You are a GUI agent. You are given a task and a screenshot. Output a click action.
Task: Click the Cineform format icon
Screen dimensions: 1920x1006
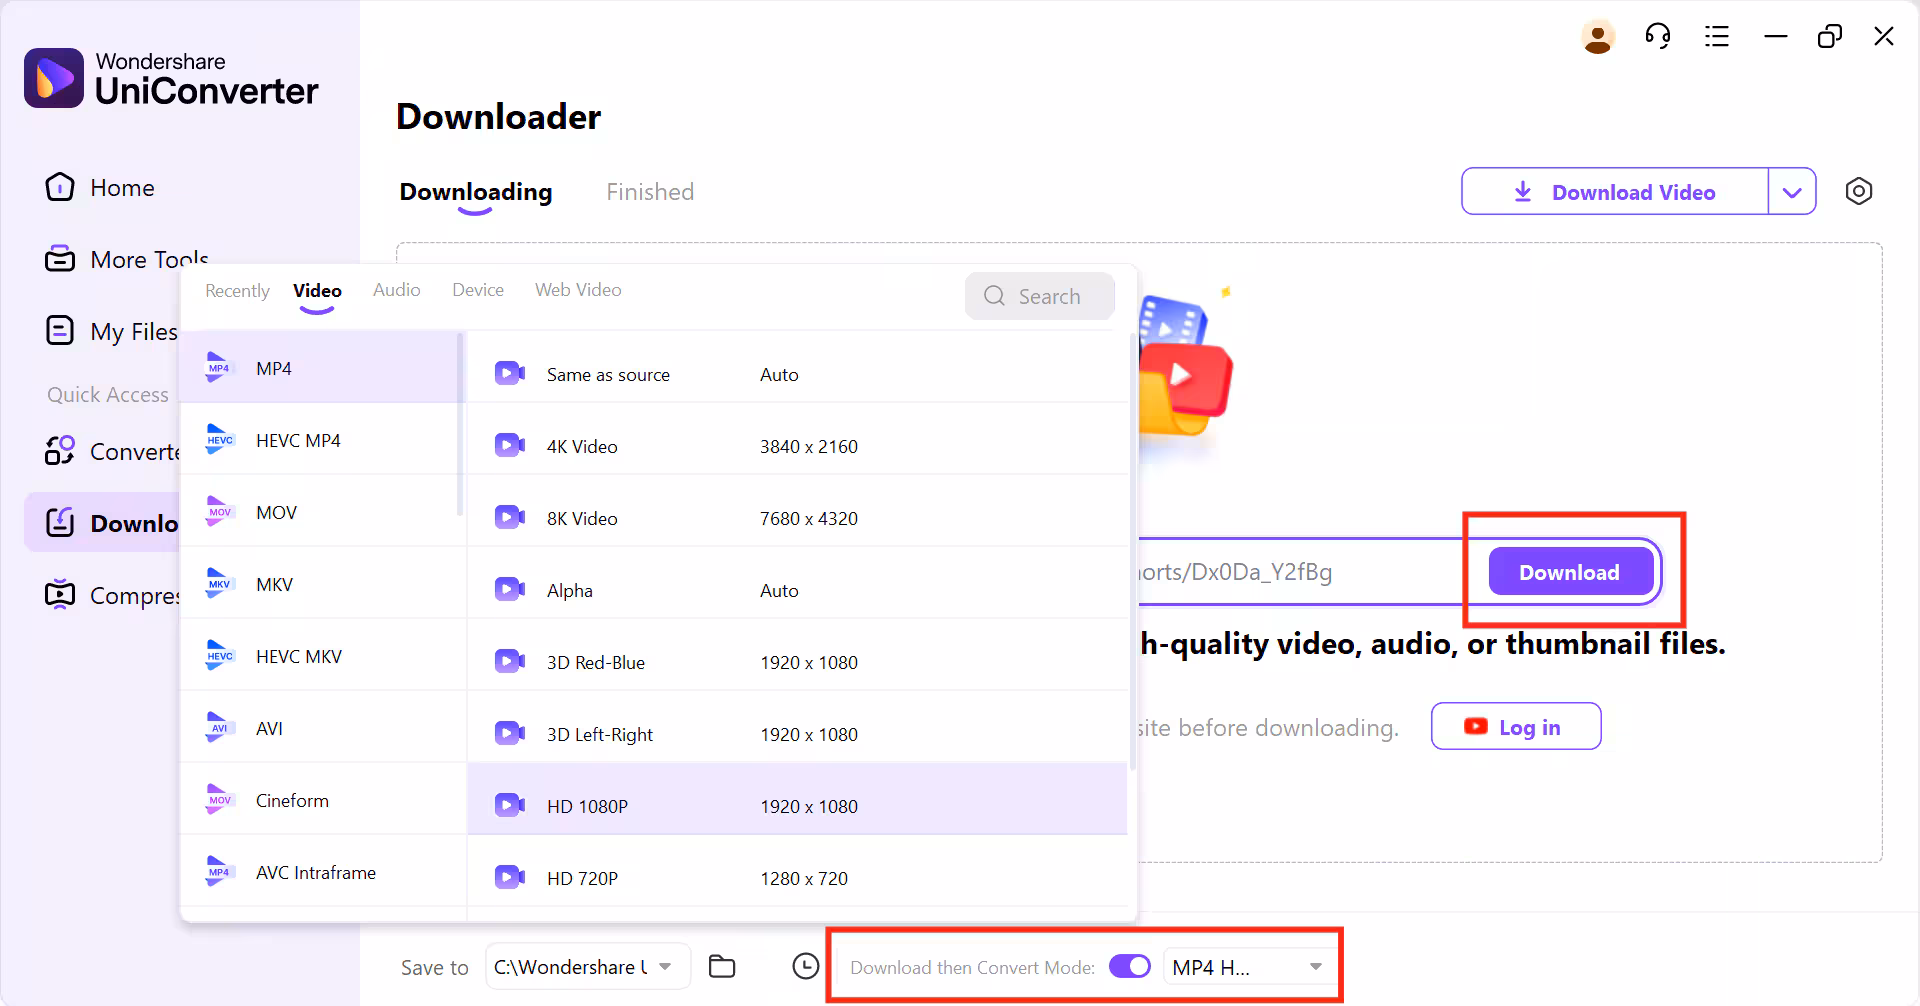tap(219, 800)
